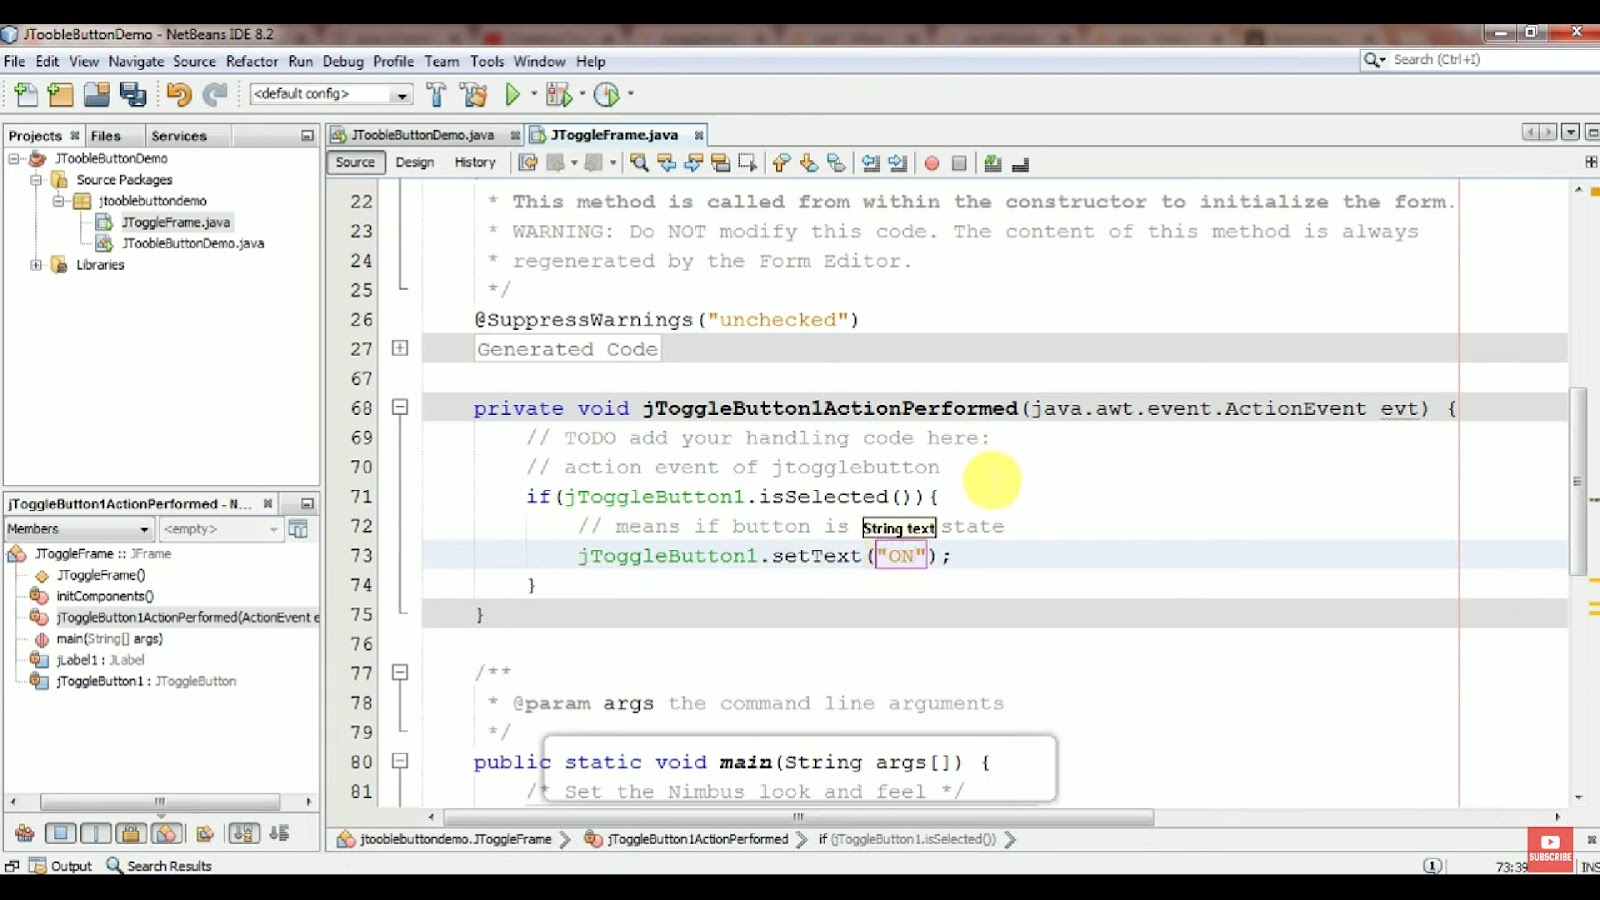Undo the last edit

point(178,93)
